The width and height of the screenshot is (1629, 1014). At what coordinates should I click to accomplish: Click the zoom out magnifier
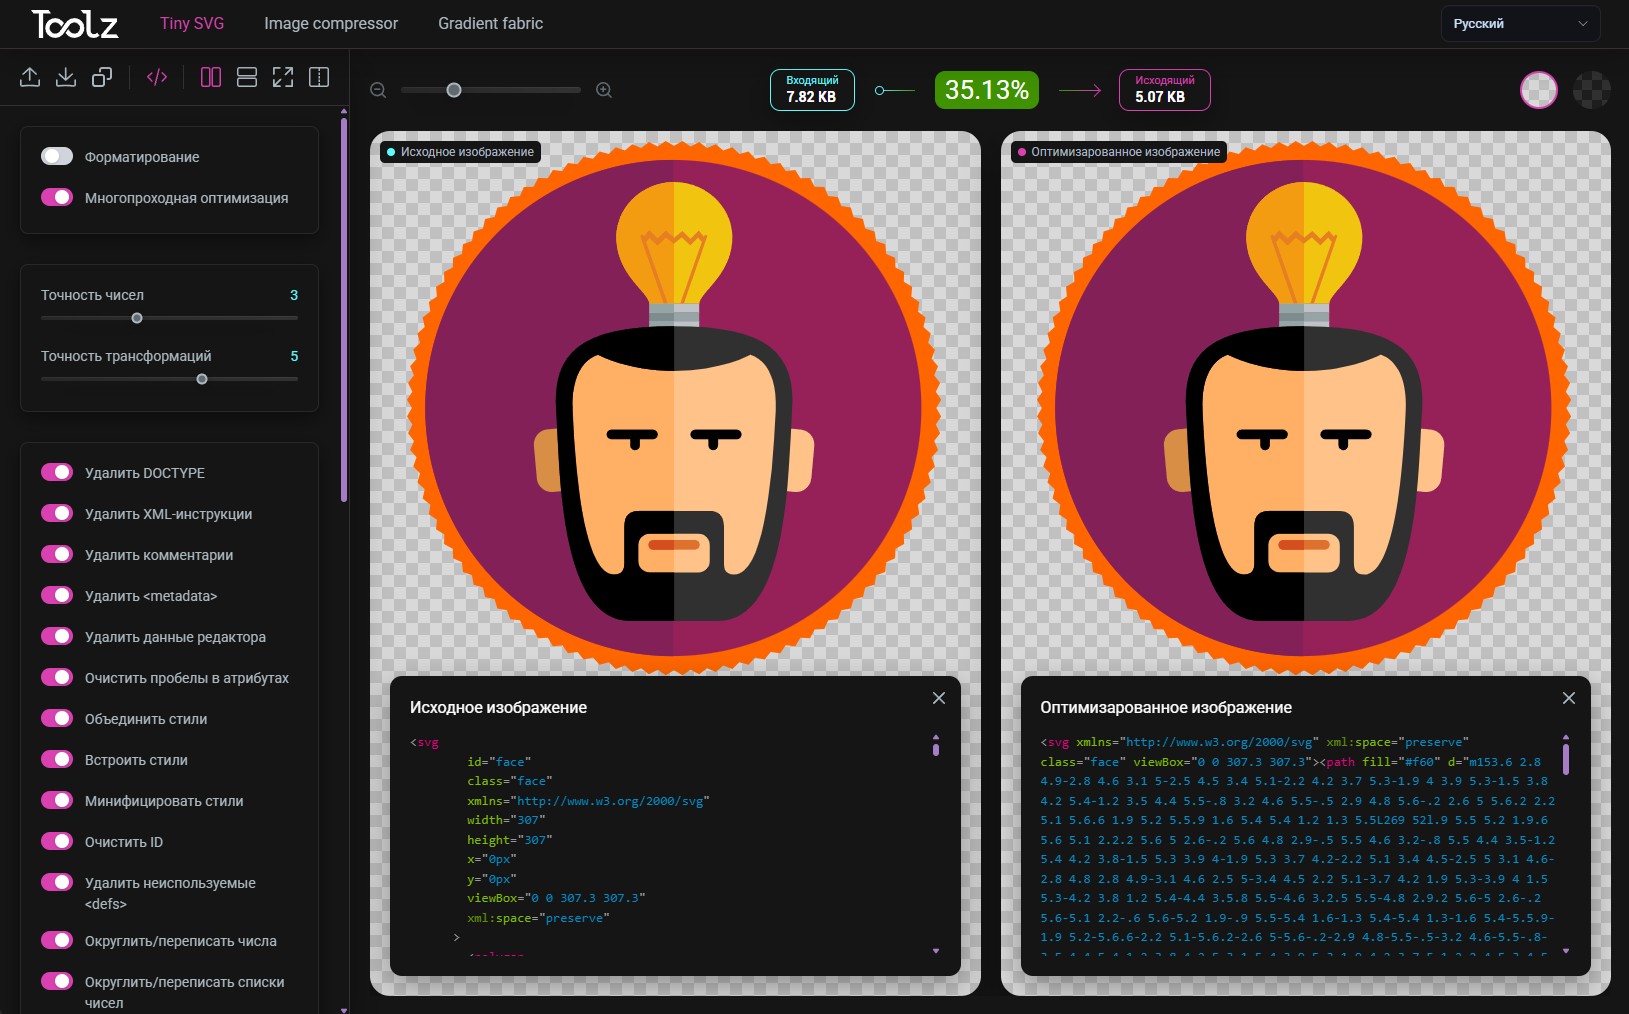pos(378,90)
